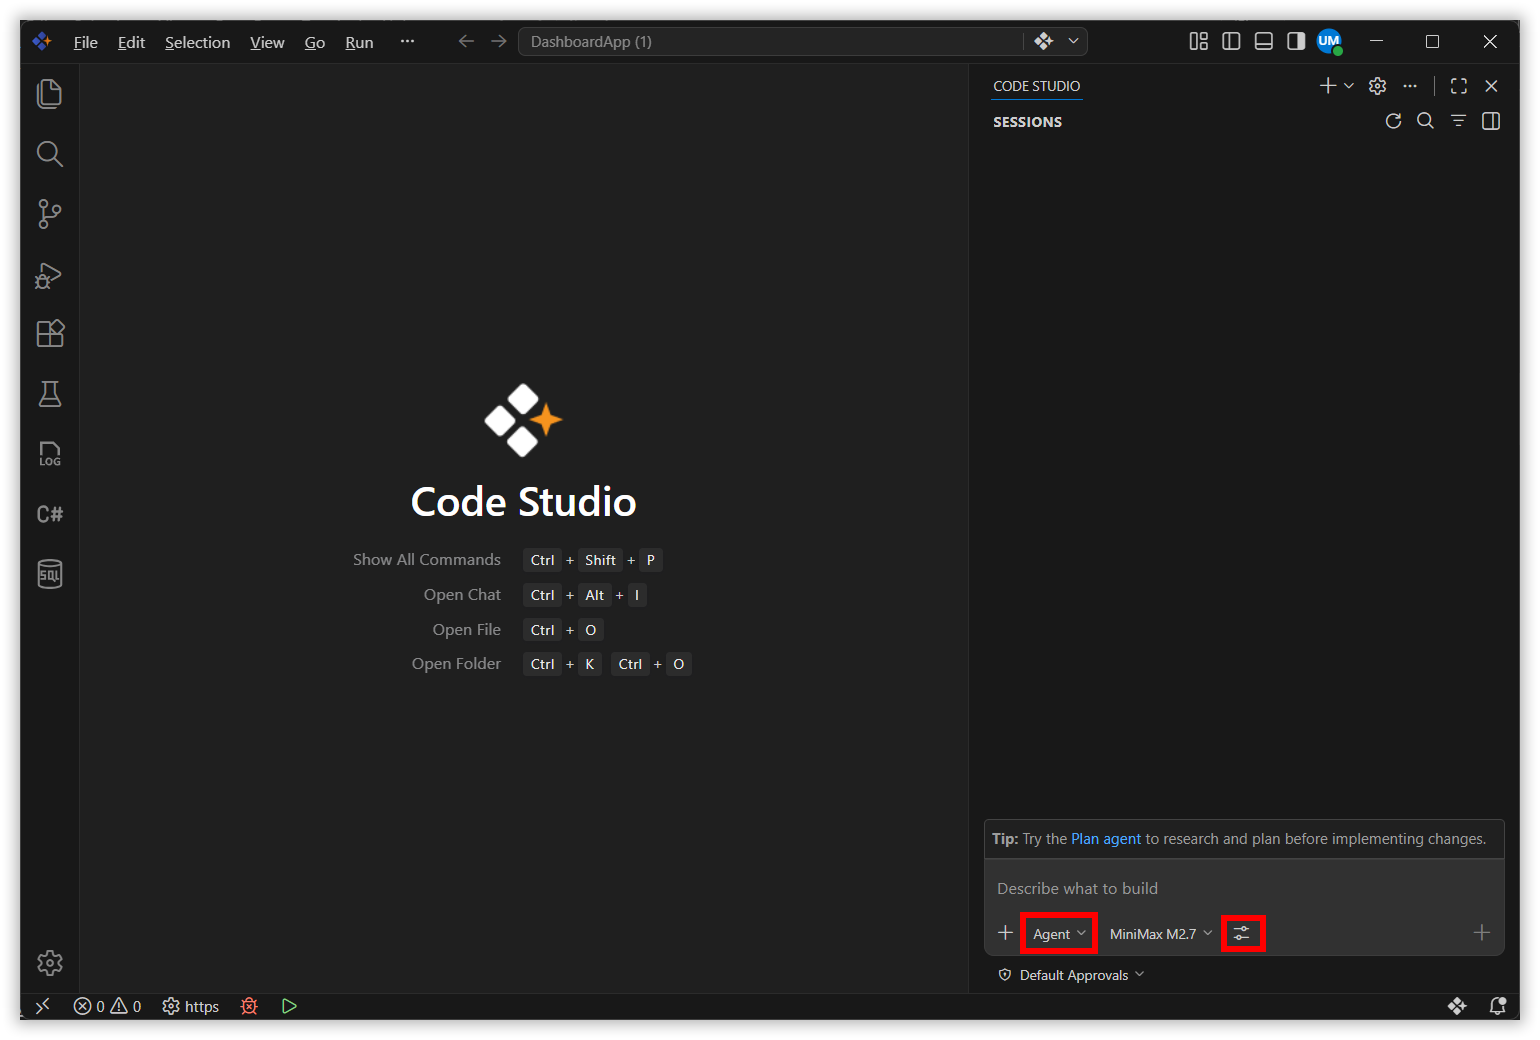This screenshot has width=1540, height=1040.
Task: Open the UM account avatar
Action: [x=1329, y=41]
